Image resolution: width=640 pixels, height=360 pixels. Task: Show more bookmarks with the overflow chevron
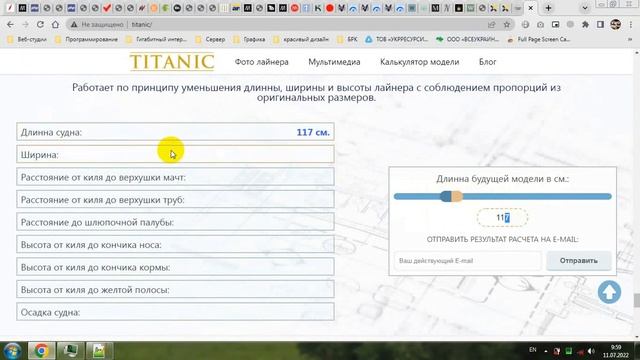click(630, 40)
